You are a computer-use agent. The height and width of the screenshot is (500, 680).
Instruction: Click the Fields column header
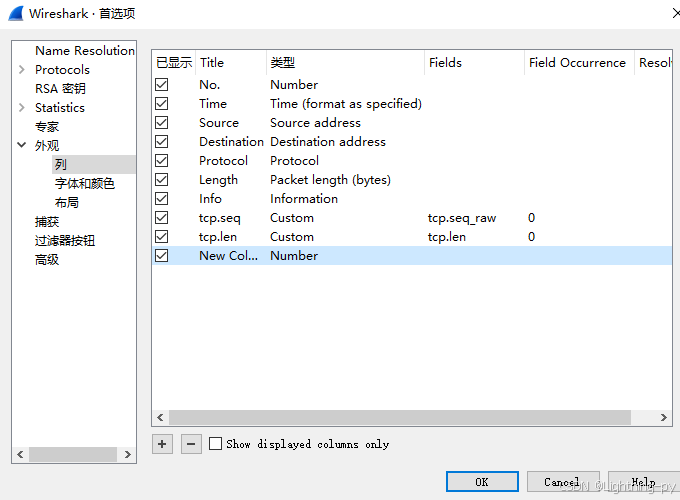tap(474, 63)
